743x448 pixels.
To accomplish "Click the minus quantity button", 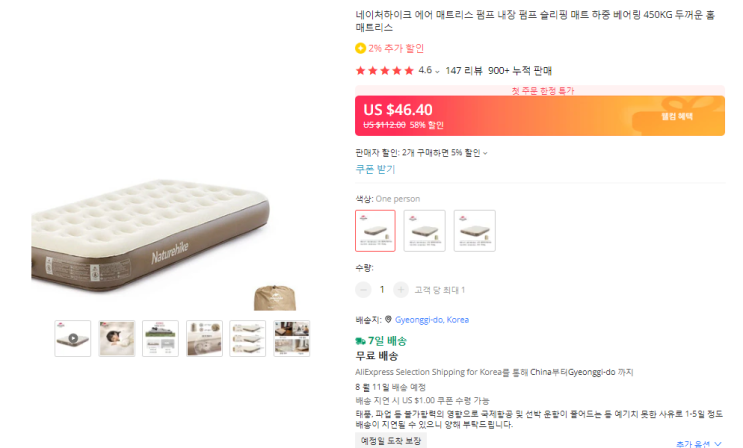I will (364, 290).
